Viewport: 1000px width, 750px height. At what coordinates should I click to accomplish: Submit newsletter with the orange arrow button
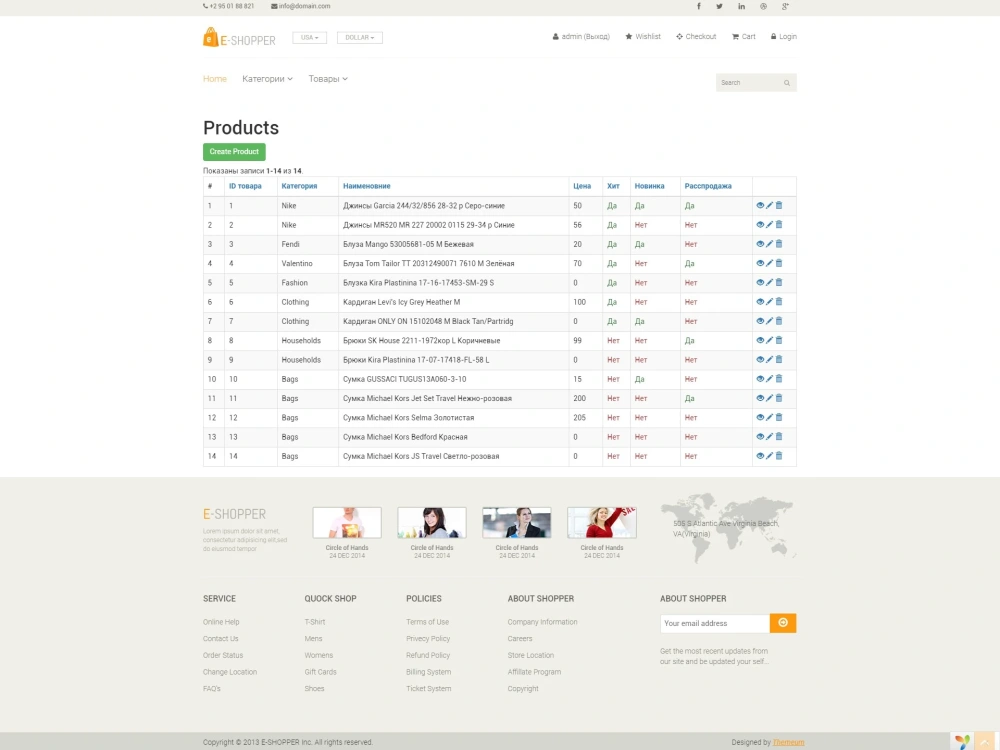(x=782, y=622)
